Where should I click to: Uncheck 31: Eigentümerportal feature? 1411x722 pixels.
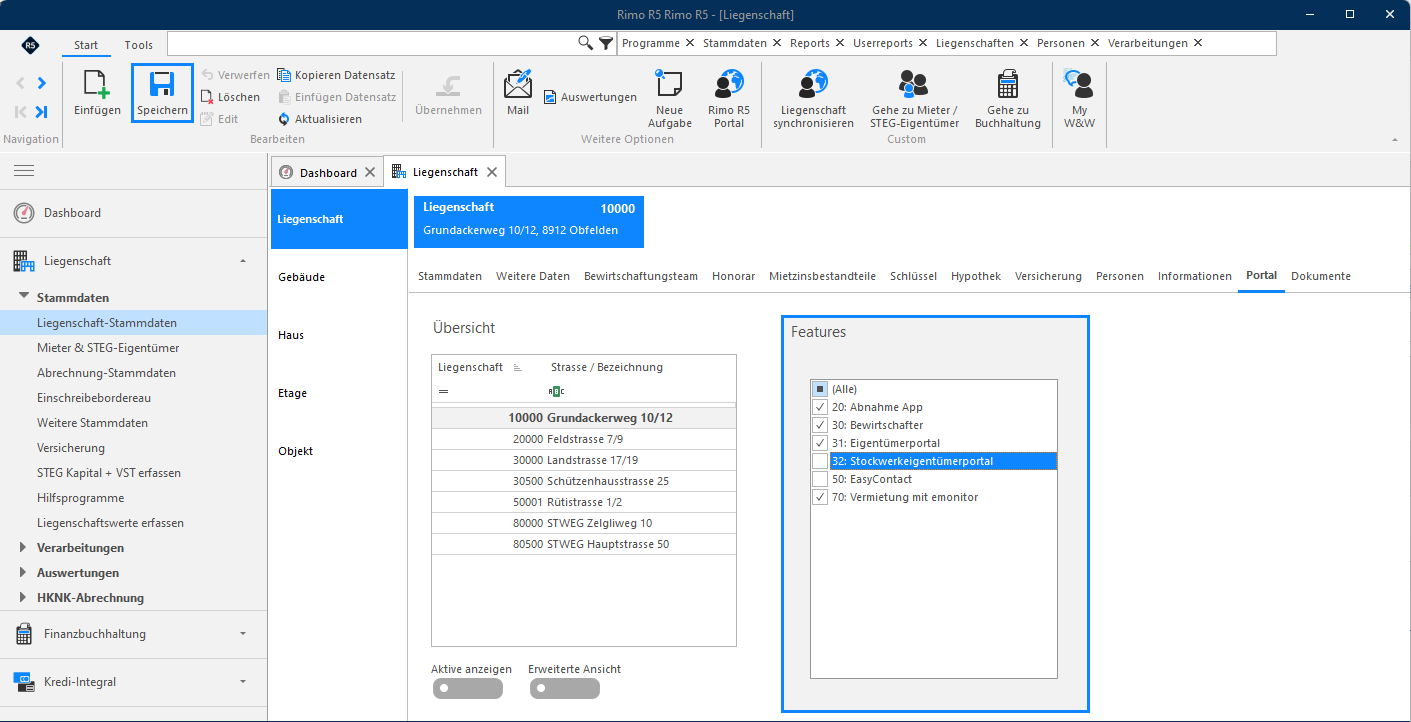pos(820,443)
